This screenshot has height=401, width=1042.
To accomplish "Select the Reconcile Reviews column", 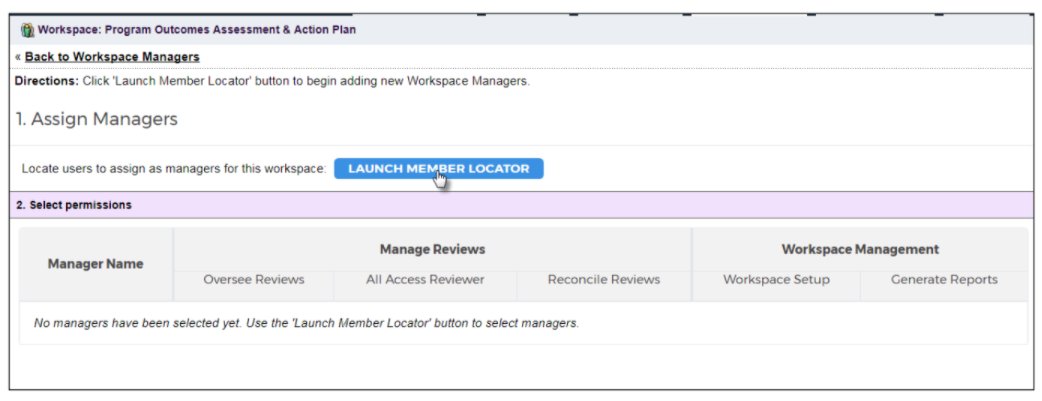I will pos(604,280).
